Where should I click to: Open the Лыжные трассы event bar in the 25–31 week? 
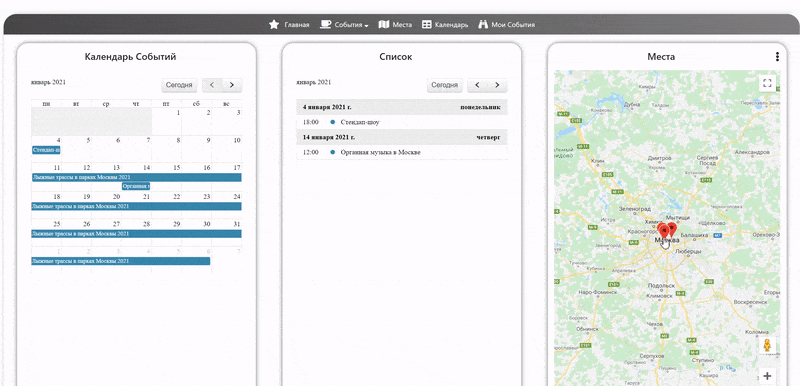coord(136,234)
